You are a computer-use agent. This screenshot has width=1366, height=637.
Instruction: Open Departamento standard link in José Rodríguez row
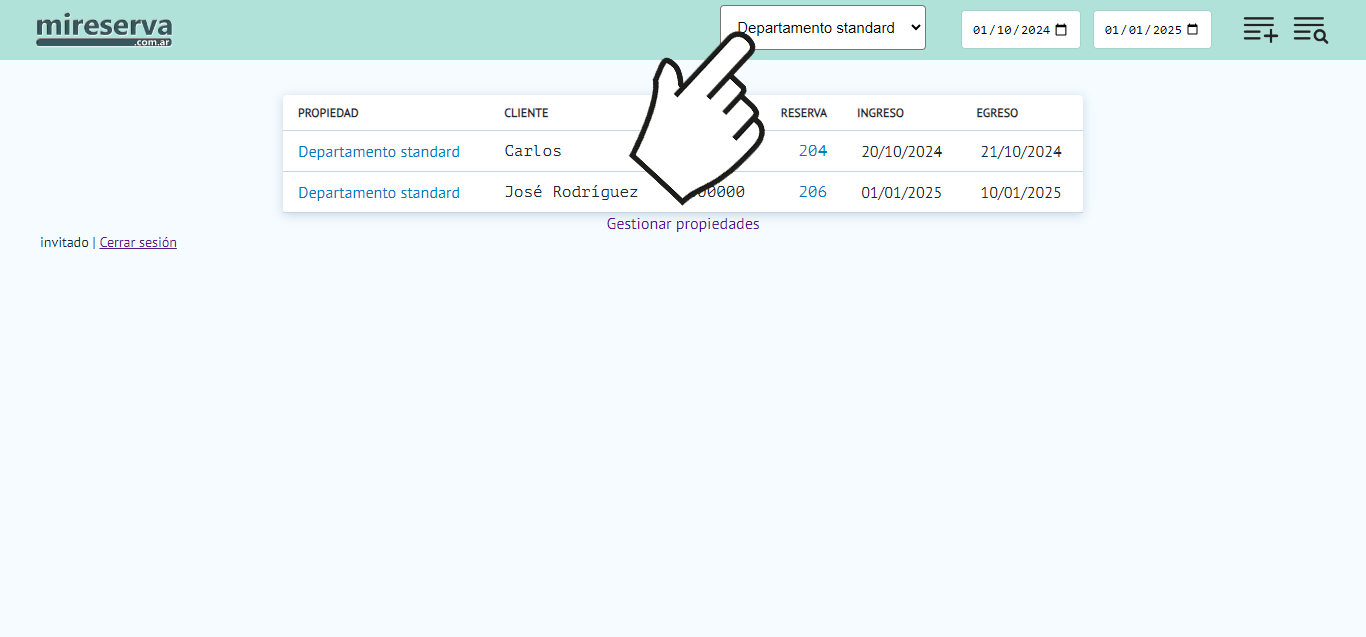pos(379,193)
